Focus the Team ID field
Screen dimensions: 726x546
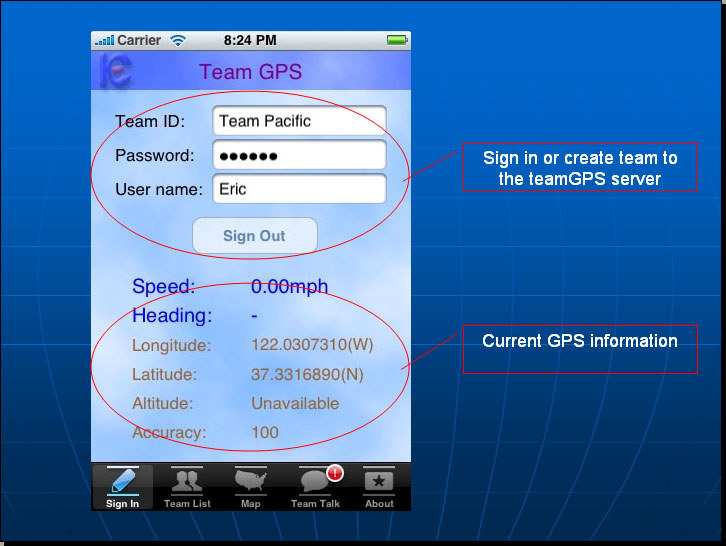point(299,121)
